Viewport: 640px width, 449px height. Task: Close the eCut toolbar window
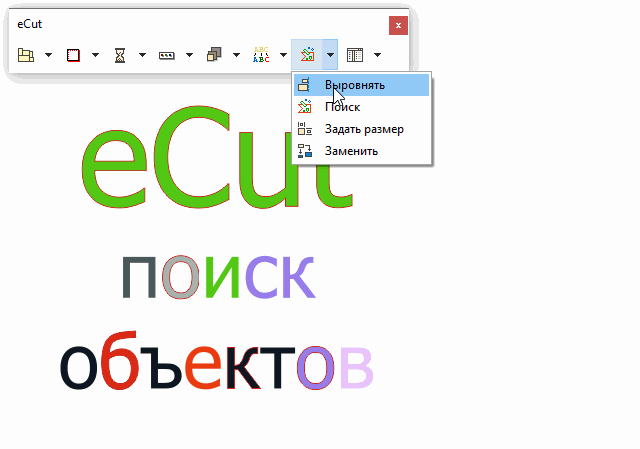(x=398, y=25)
